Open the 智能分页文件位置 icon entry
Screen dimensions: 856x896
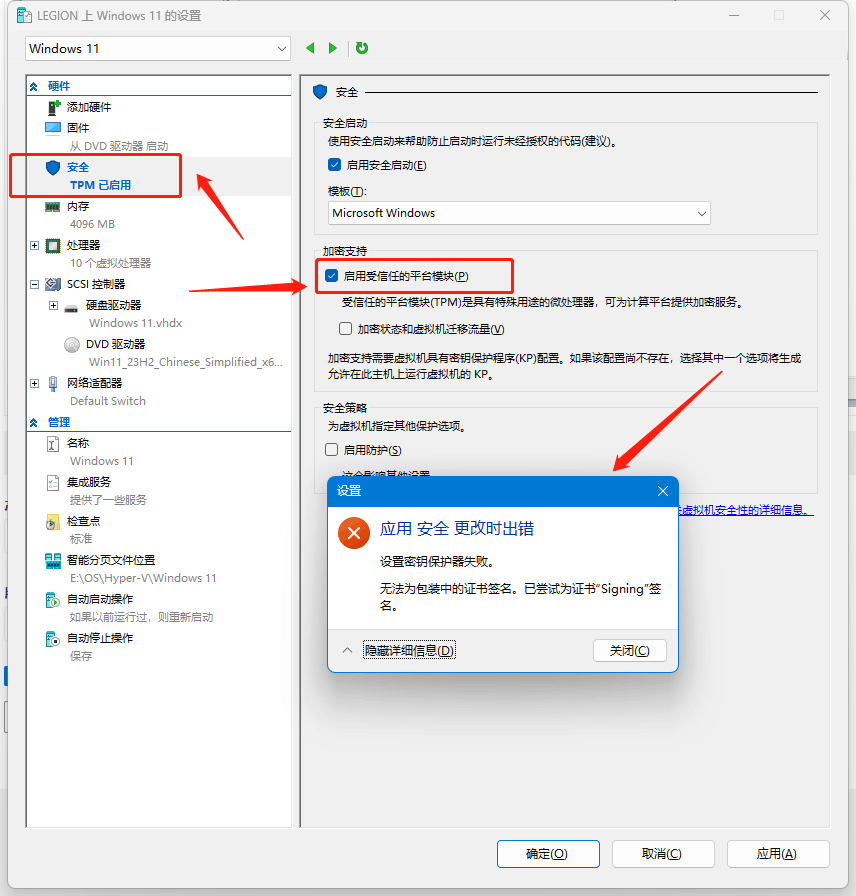pos(53,561)
